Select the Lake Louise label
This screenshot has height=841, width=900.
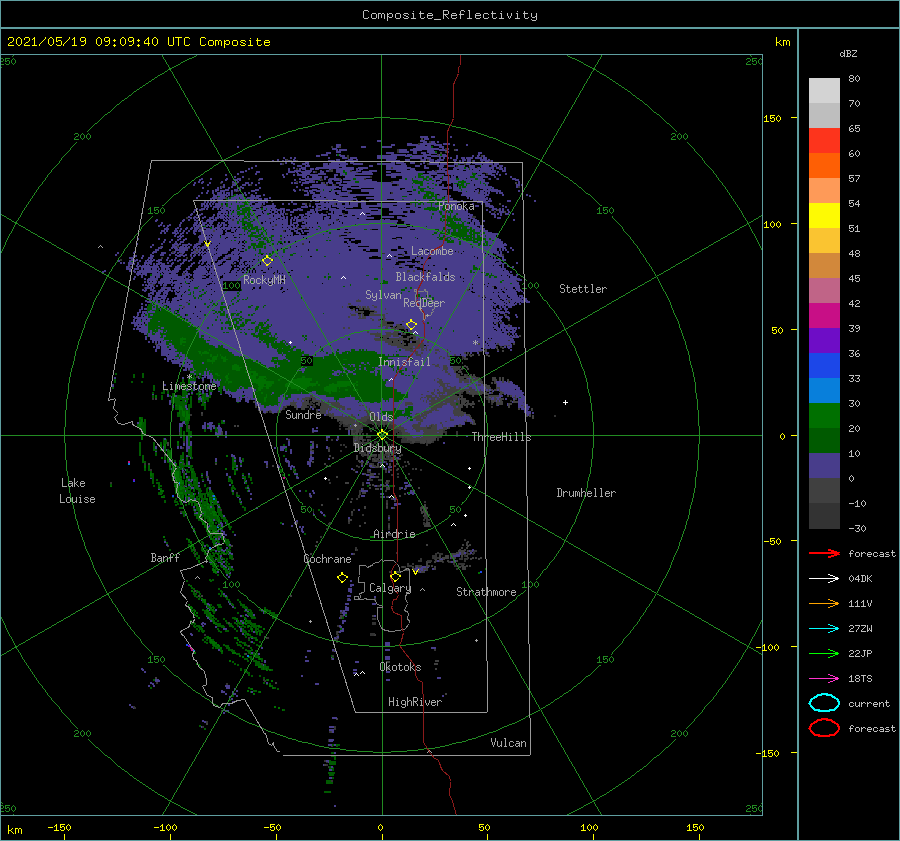tap(77, 491)
